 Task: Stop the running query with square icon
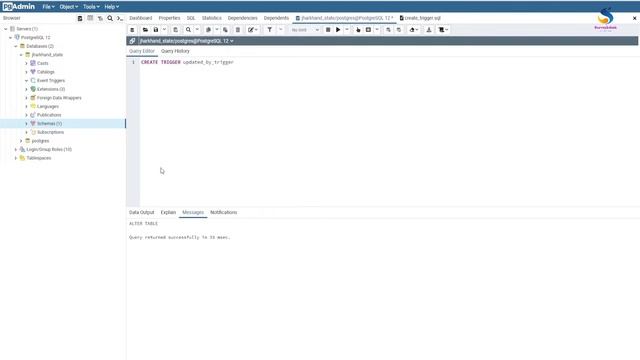coord(328,30)
